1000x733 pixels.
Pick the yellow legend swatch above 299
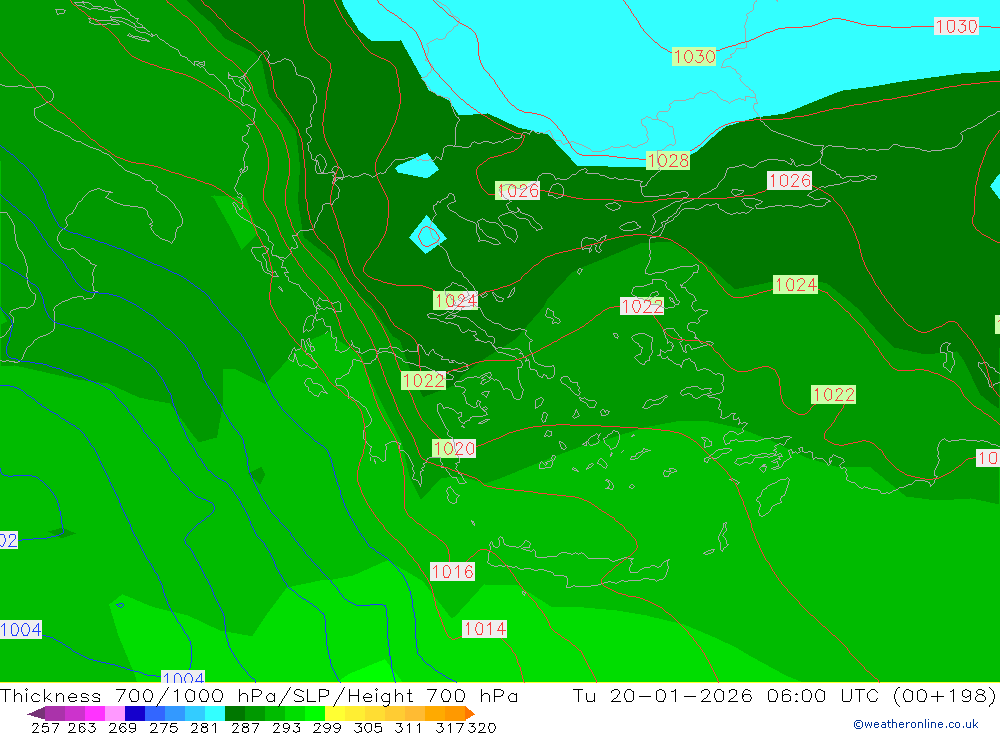click(x=335, y=713)
